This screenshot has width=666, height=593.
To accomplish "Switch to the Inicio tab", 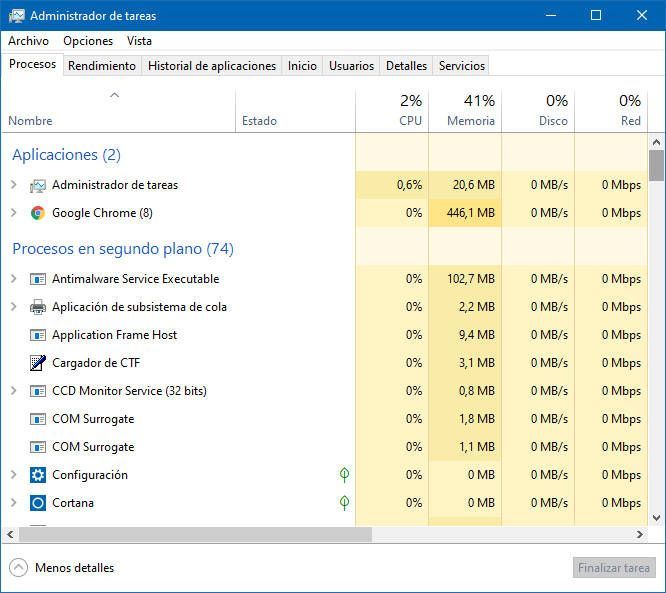I will coord(302,66).
